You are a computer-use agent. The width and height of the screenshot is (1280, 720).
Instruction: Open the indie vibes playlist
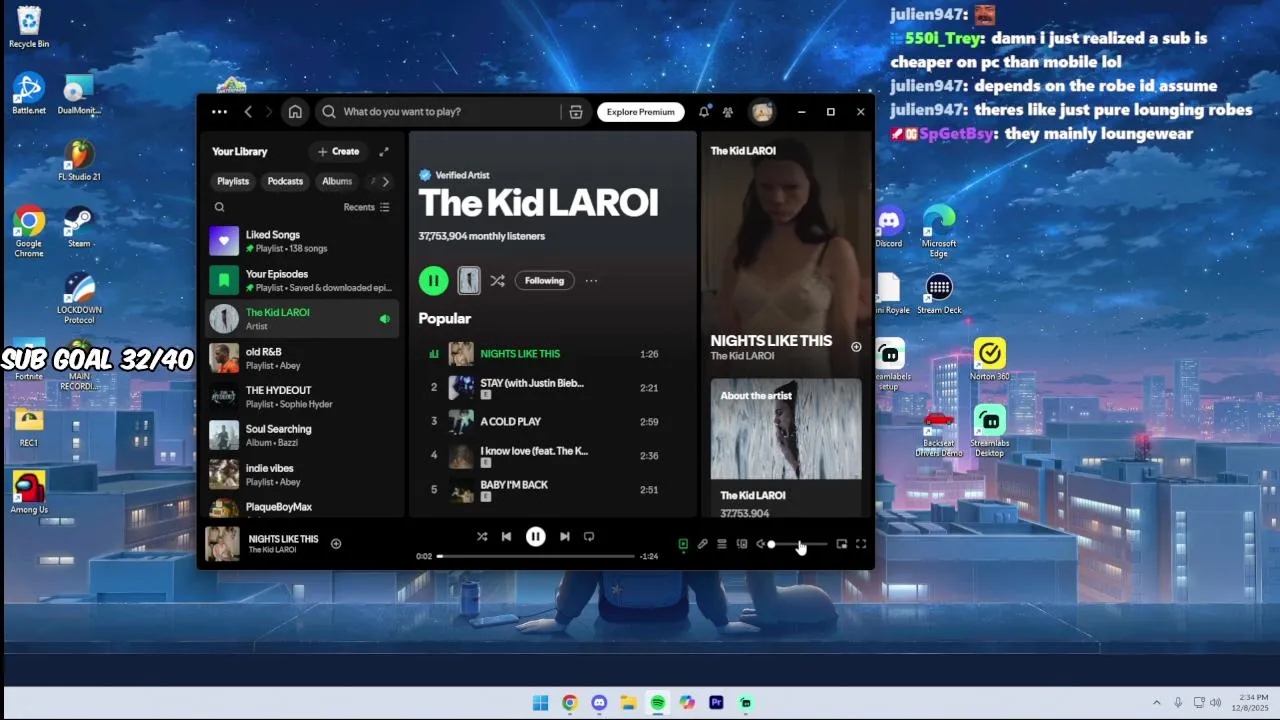[302, 474]
